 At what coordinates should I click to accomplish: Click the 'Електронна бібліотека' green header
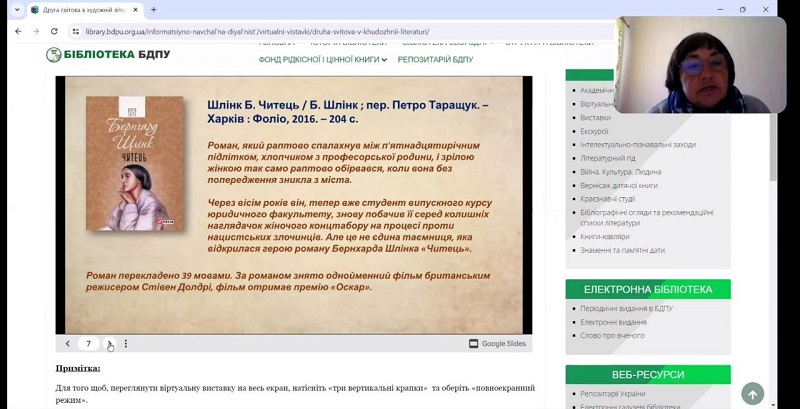coord(648,289)
